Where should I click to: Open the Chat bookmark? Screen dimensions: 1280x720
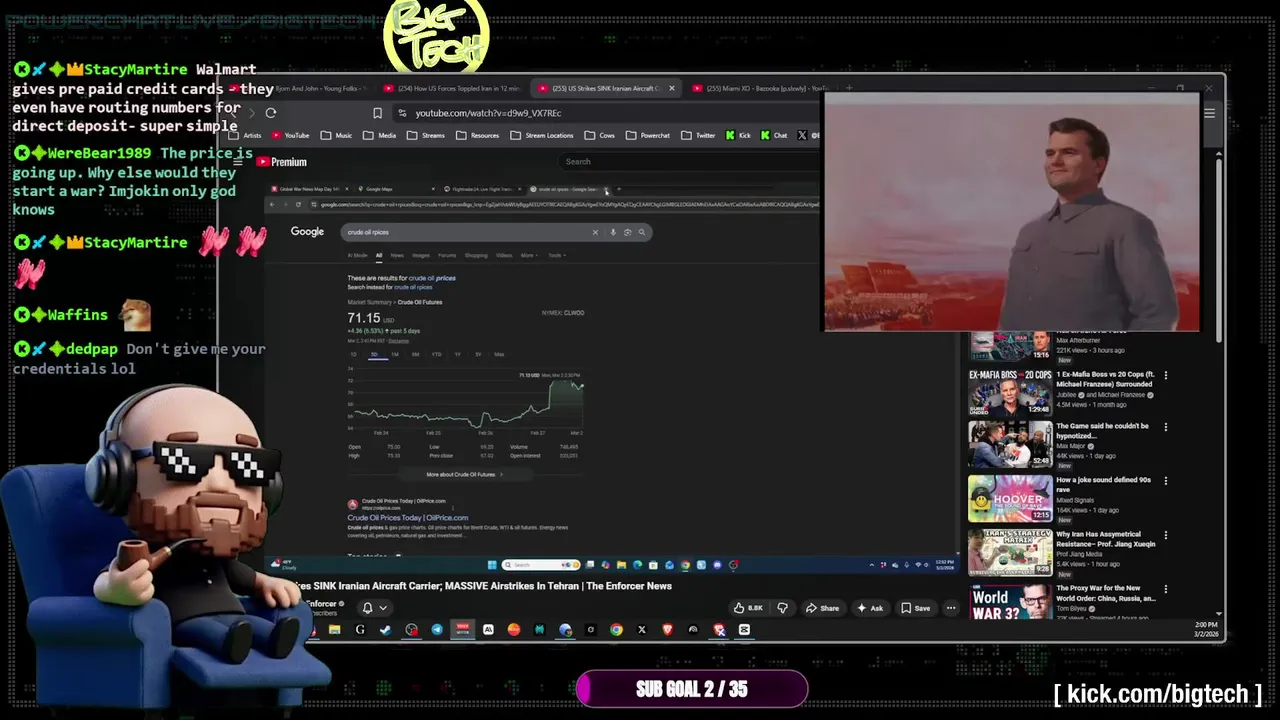point(774,135)
